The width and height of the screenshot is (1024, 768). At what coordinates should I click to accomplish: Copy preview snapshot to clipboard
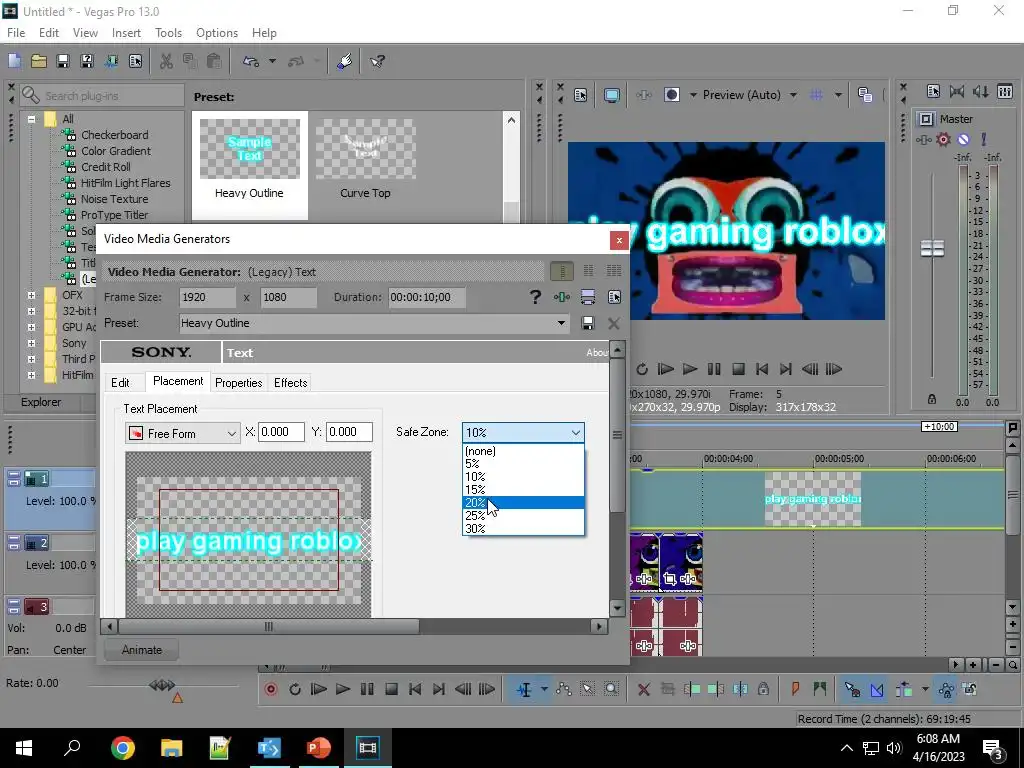[865, 95]
